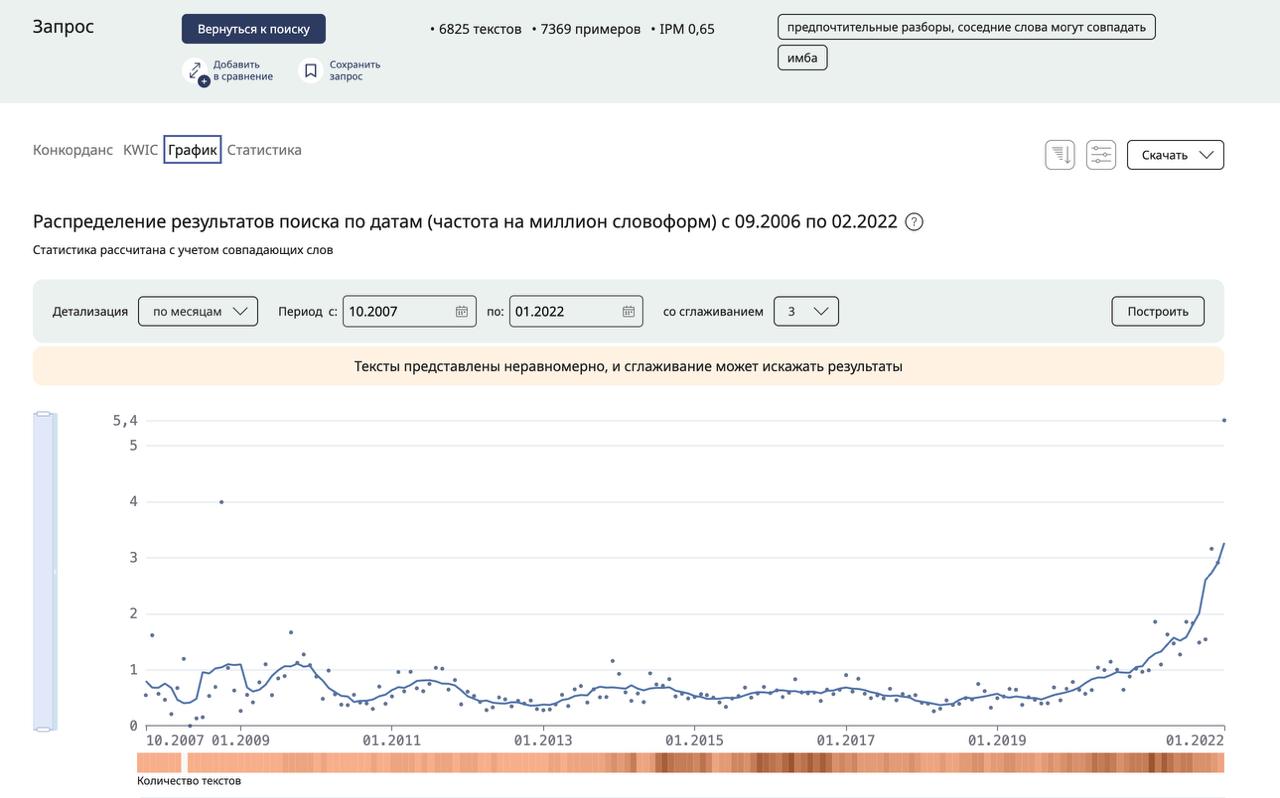1280x798 pixels.
Task: Open the display settings sliders icon
Action: pyautogui.click(x=1101, y=155)
